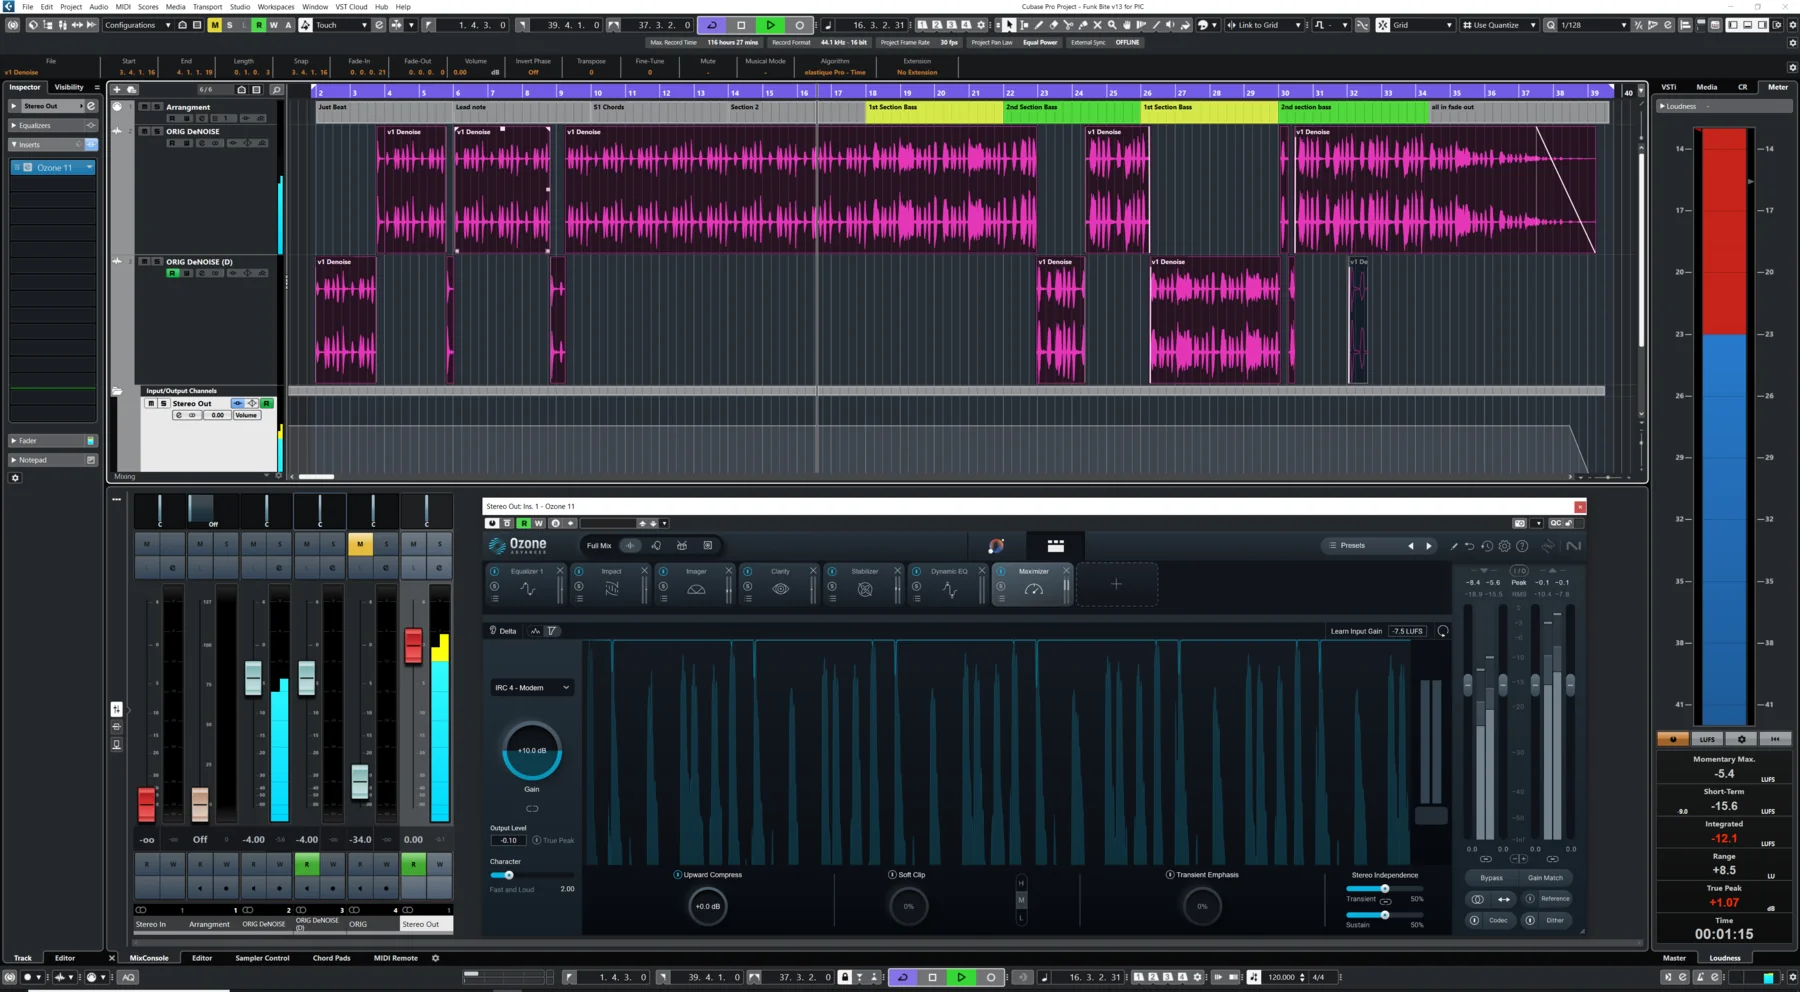The height and width of the screenshot is (992, 1800).
Task: Open the IRC 4 - Modern algorithm dropdown
Action: [531, 687]
